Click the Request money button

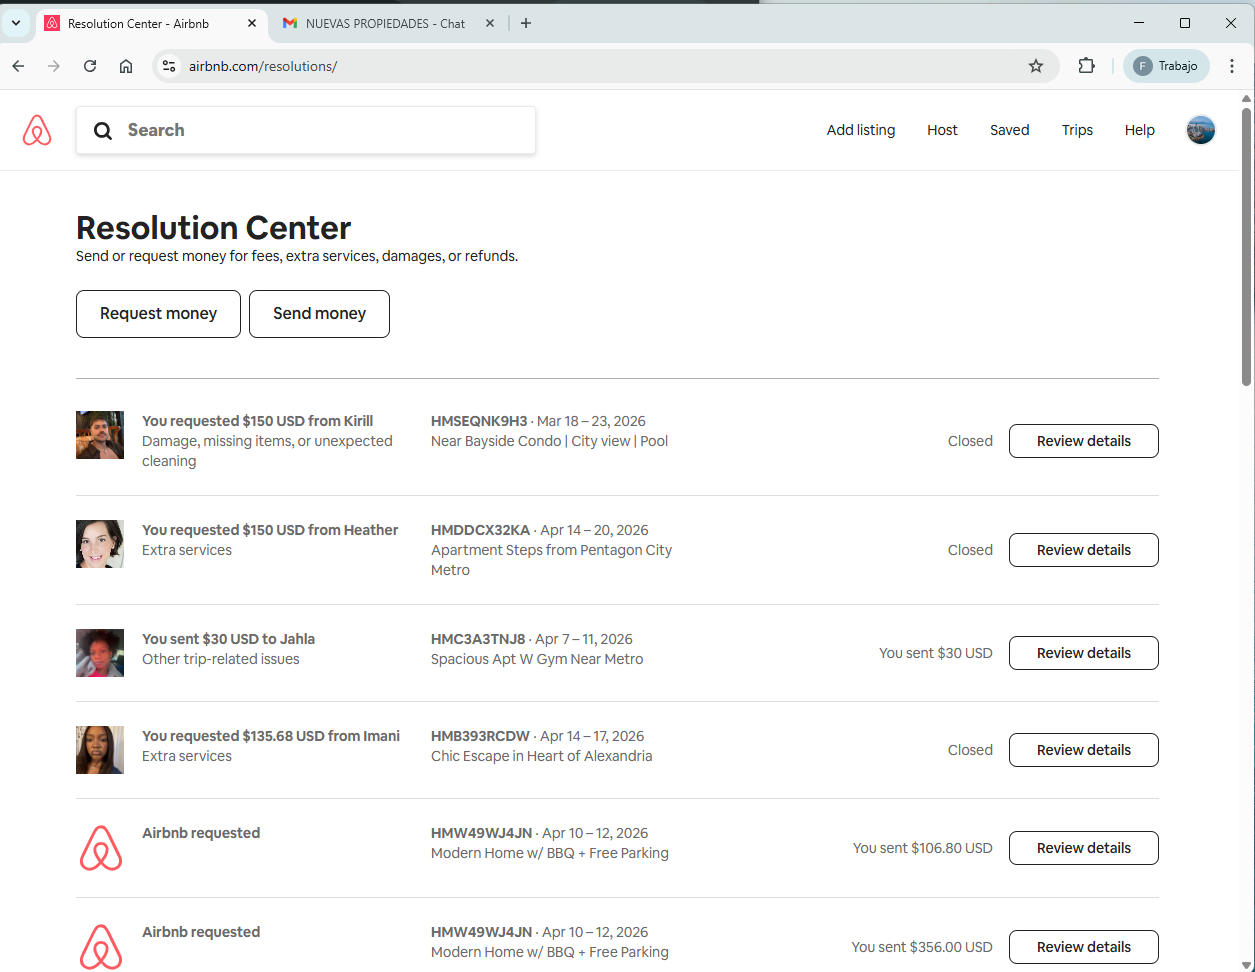(158, 314)
